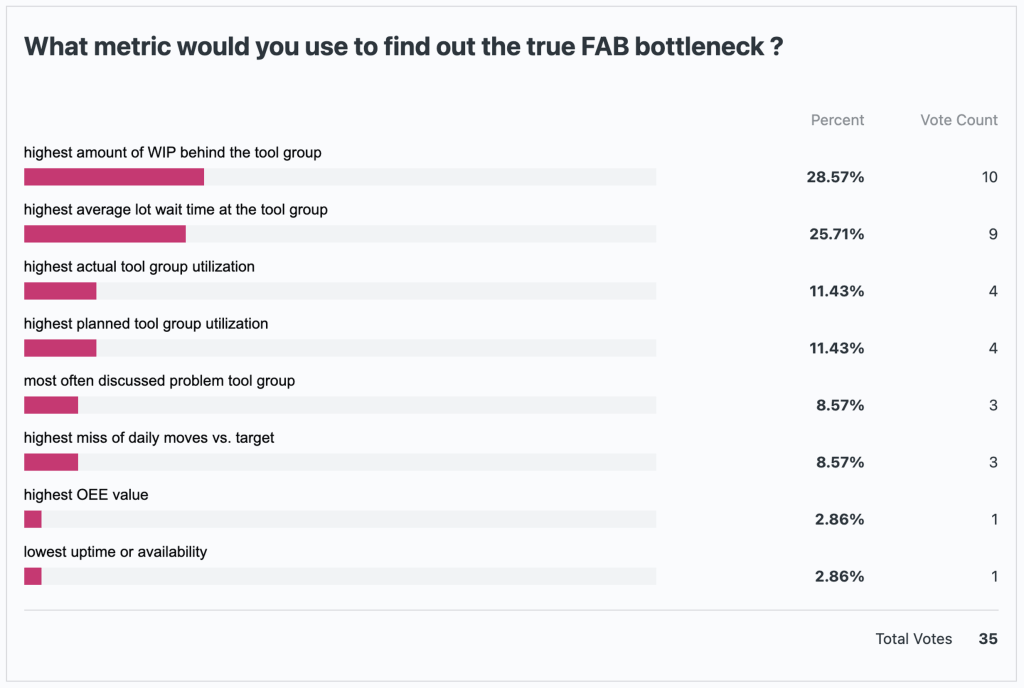Click the 28.57% percentage value
This screenshot has width=1024, height=688.
(x=835, y=177)
